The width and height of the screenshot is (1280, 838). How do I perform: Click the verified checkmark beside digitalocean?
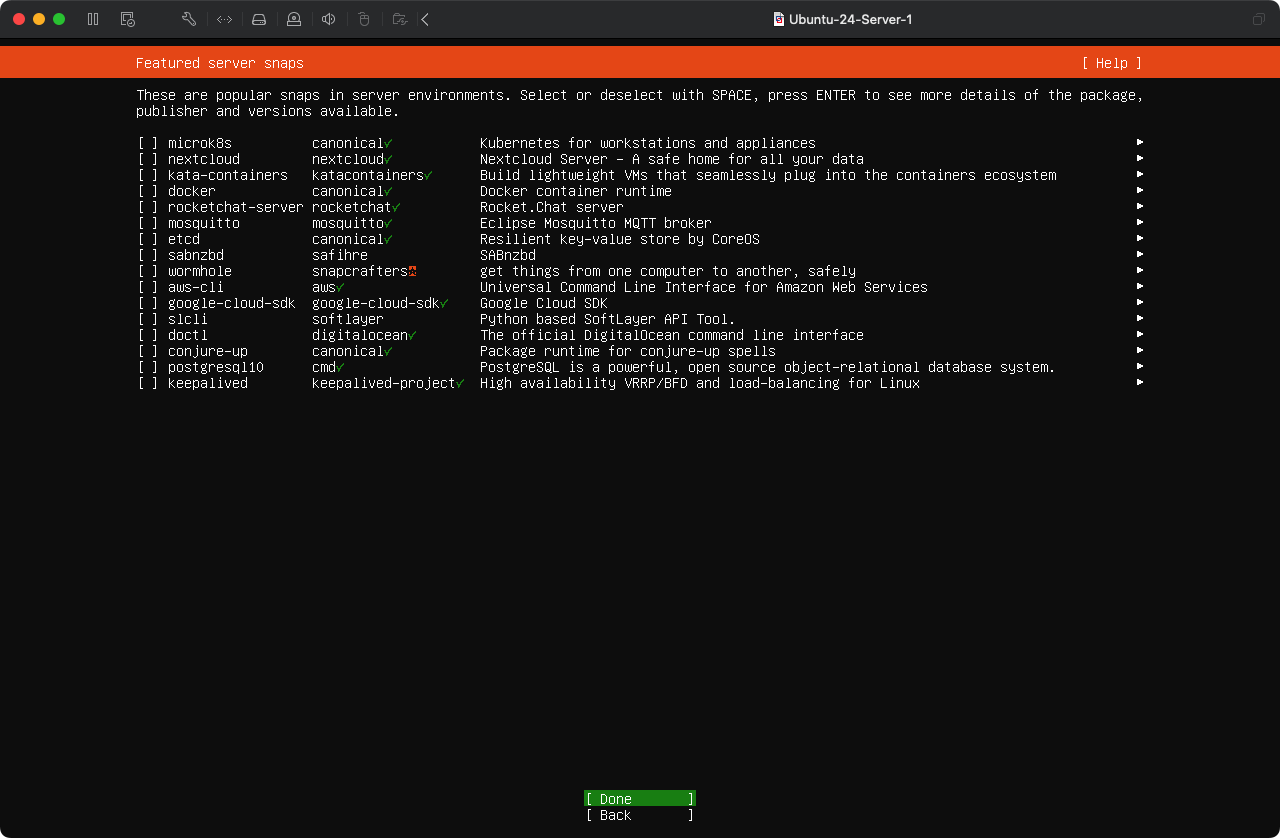coord(412,336)
